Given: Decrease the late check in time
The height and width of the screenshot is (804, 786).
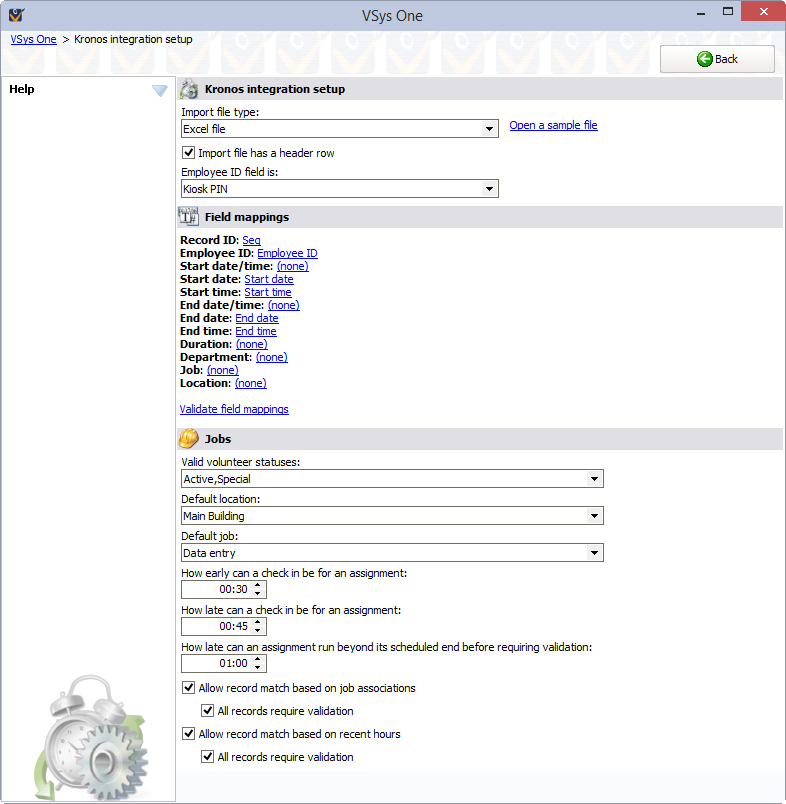Looking at the screenshot, I should coord(258,631).
